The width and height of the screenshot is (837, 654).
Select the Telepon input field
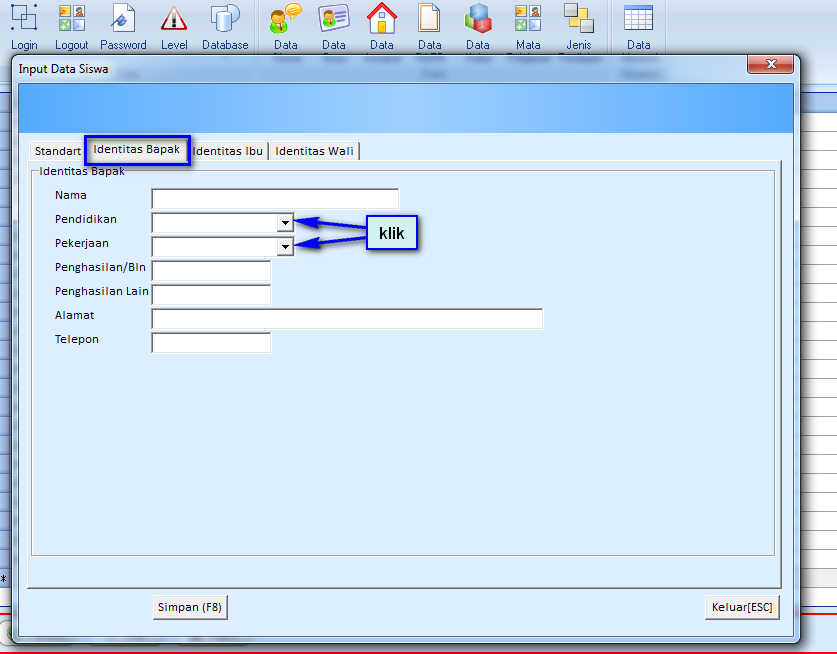pos(211,343)
